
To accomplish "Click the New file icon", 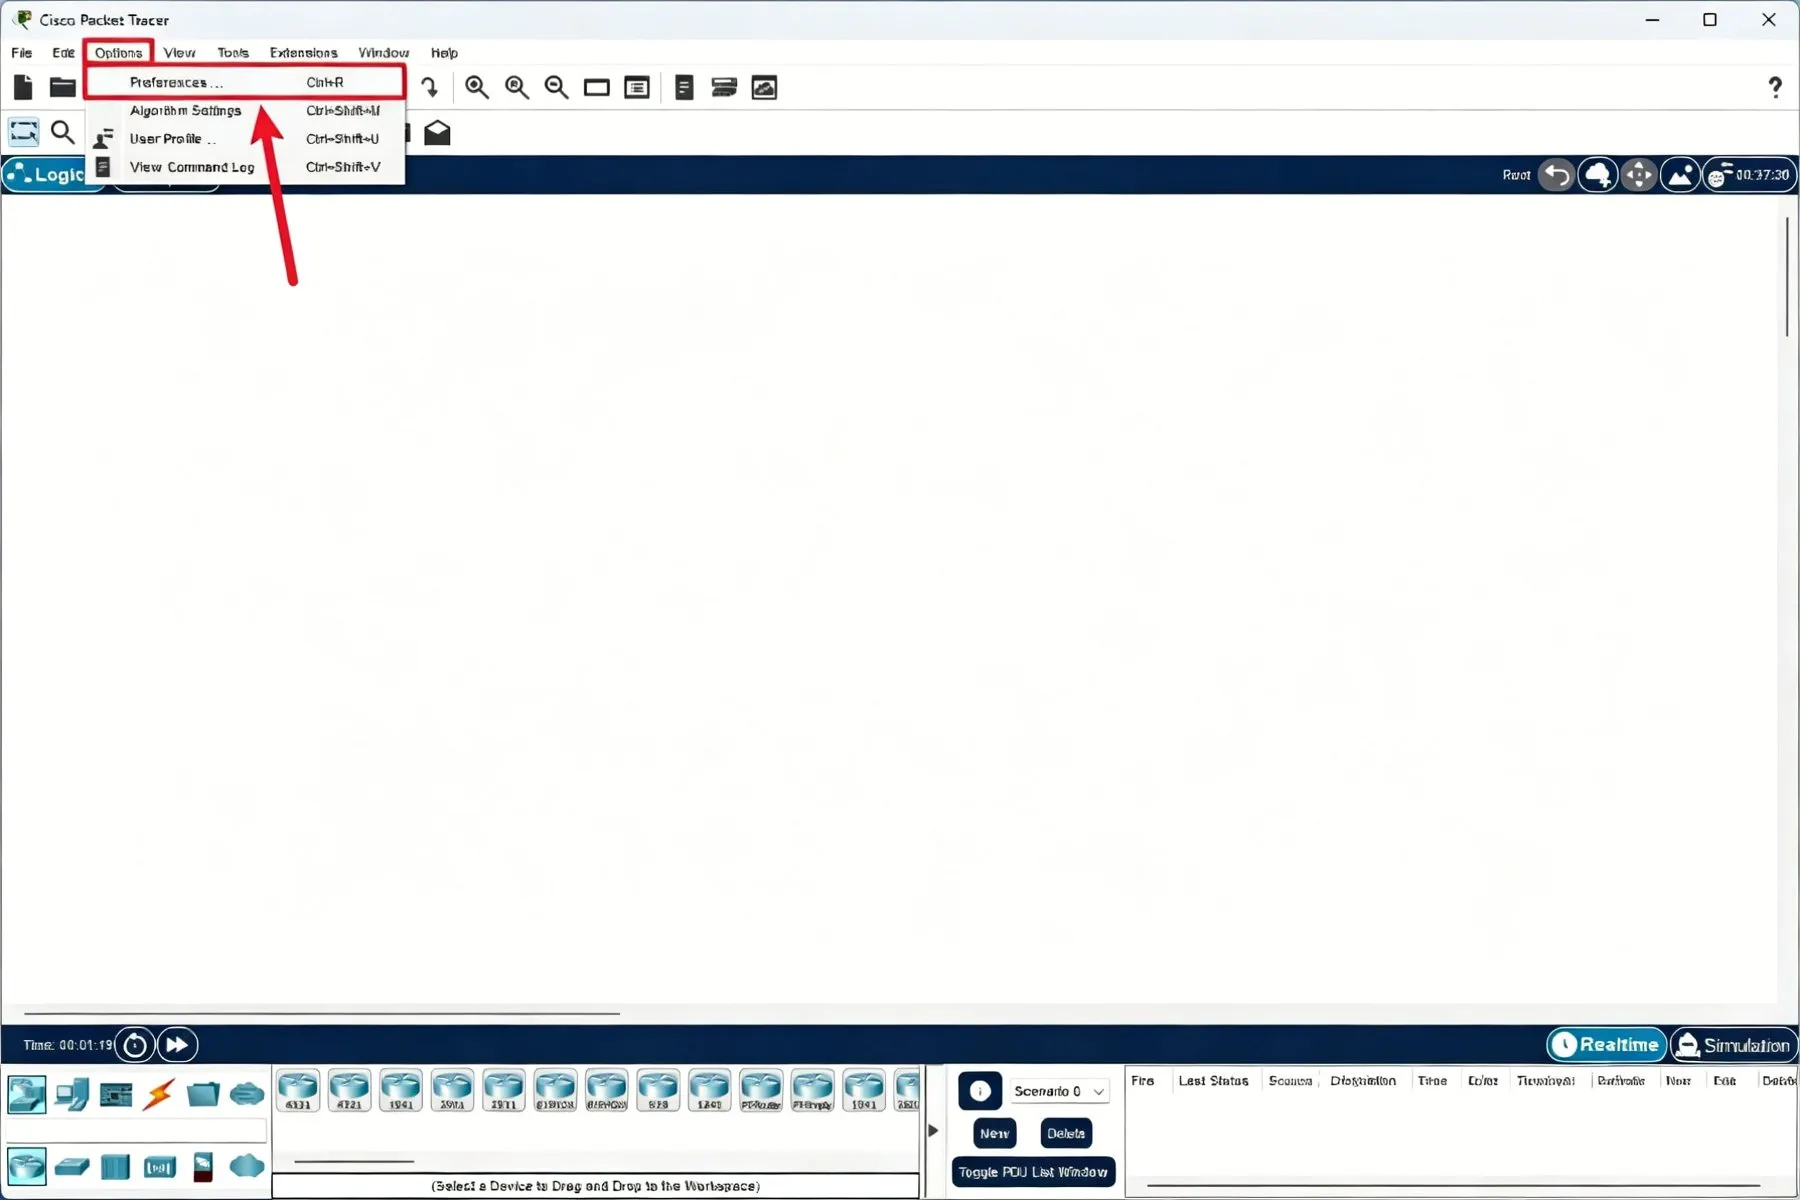I will [x=23, y=88].
